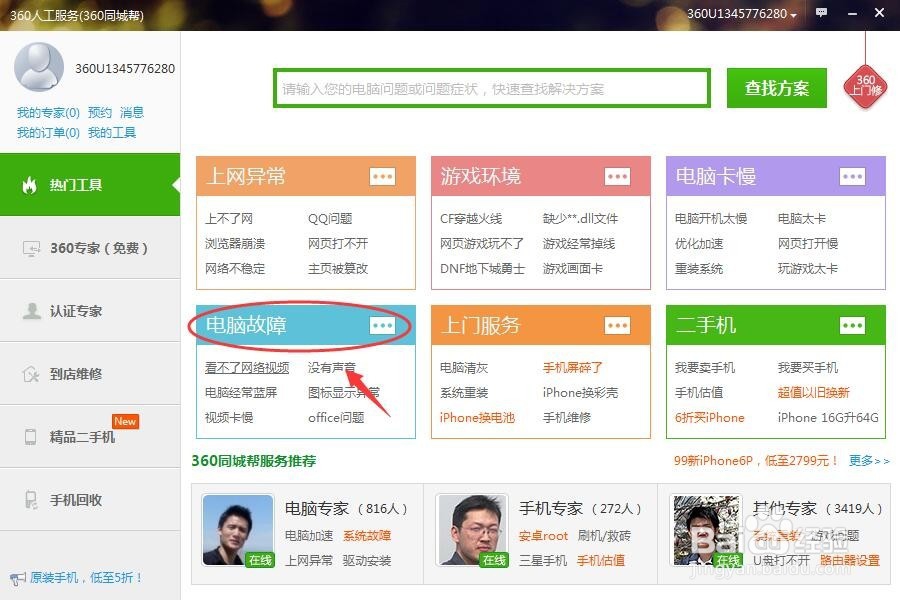
Task: Select 6折买iPhone entry
Action: coord(709,417)
